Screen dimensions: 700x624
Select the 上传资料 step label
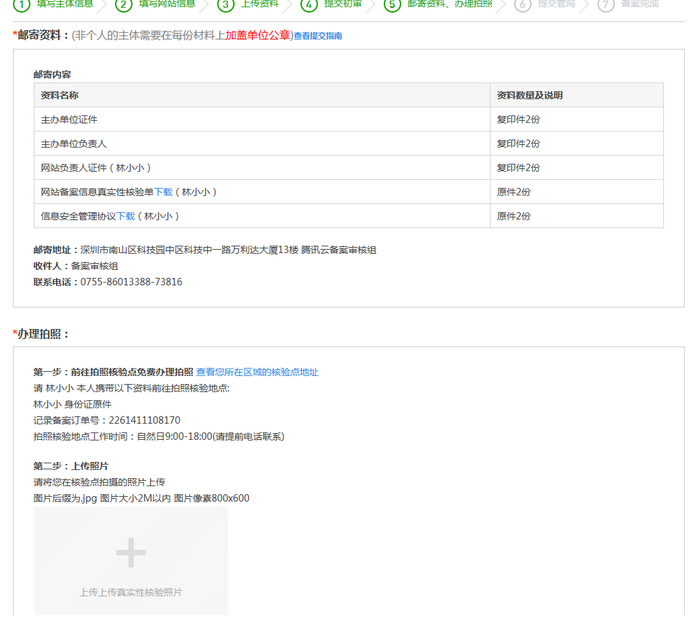[x=260, y=4]
